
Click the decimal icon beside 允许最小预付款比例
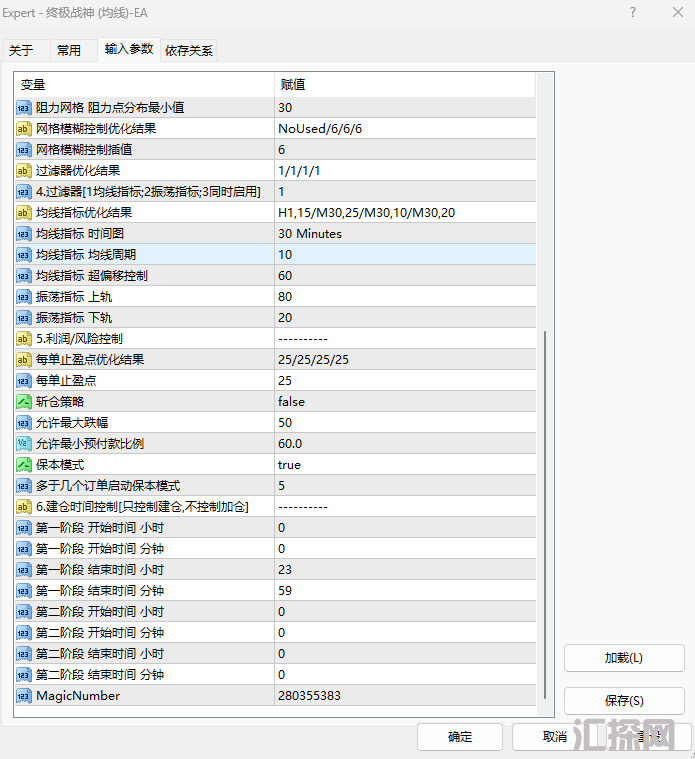[24, 444]
